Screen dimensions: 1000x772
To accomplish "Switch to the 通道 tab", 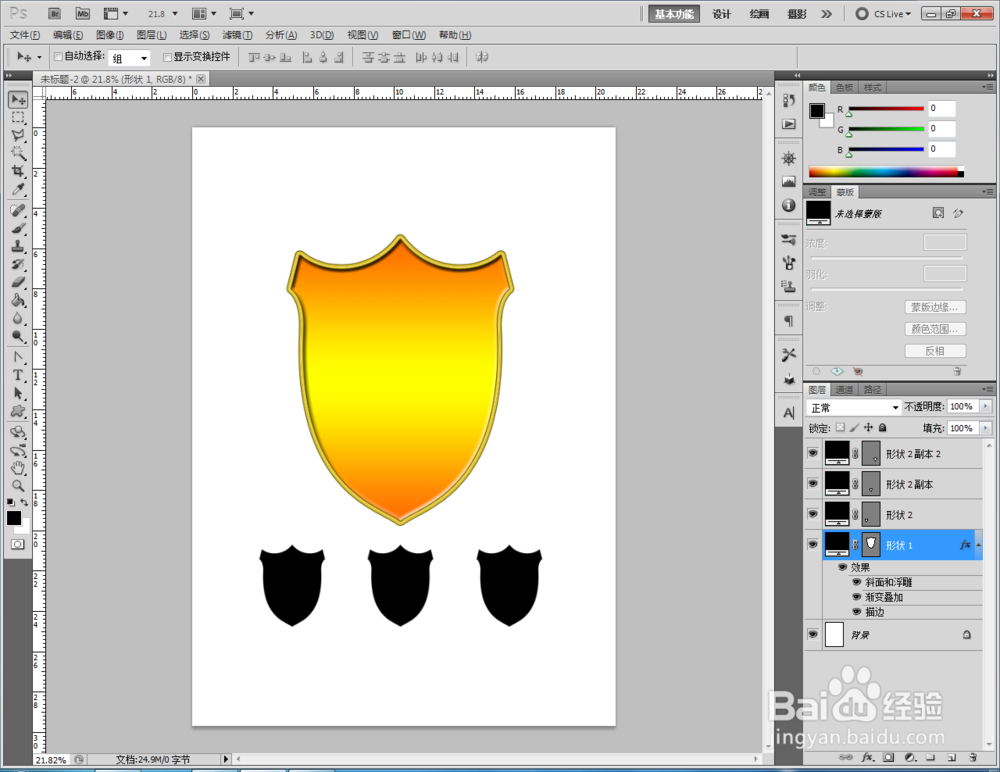I will pos(844,390).
